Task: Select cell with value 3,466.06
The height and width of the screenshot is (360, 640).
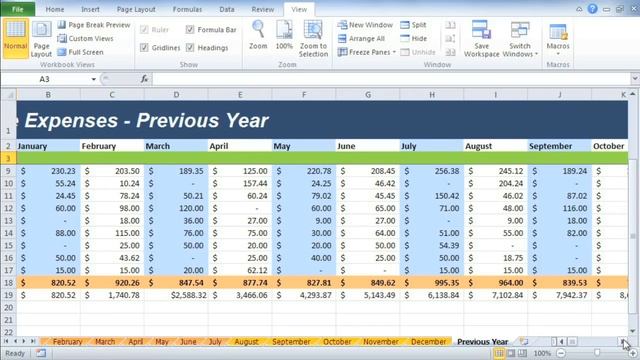Action: (240, 295)
